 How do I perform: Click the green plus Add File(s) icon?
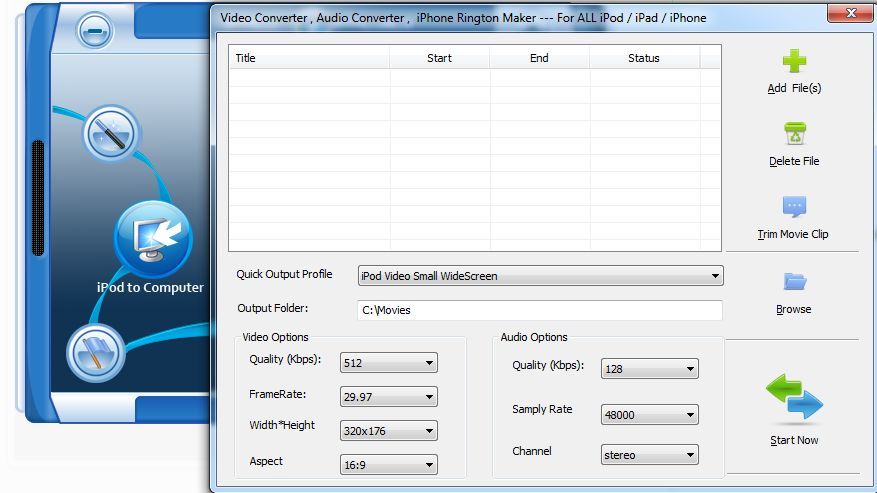[794, 61]
